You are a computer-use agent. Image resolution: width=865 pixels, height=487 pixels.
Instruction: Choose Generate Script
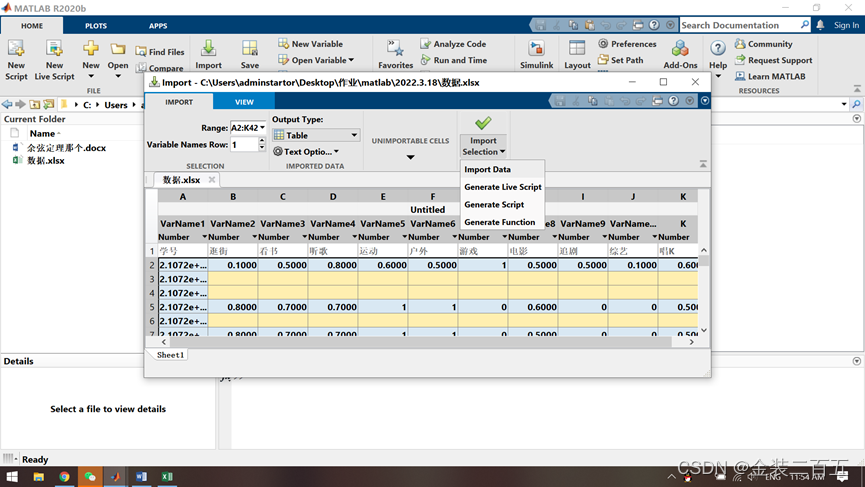click(494, 205)
